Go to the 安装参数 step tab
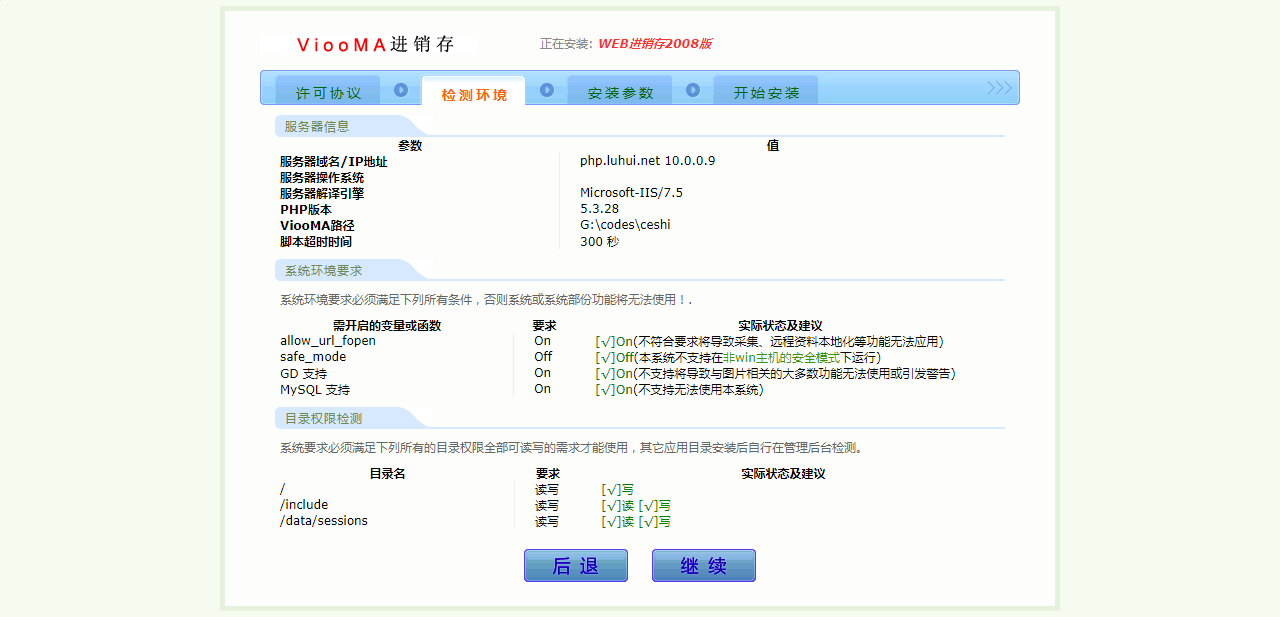The width and height of the screenshot is (1280, 617). pyautogui.click(x=620, y=91)
